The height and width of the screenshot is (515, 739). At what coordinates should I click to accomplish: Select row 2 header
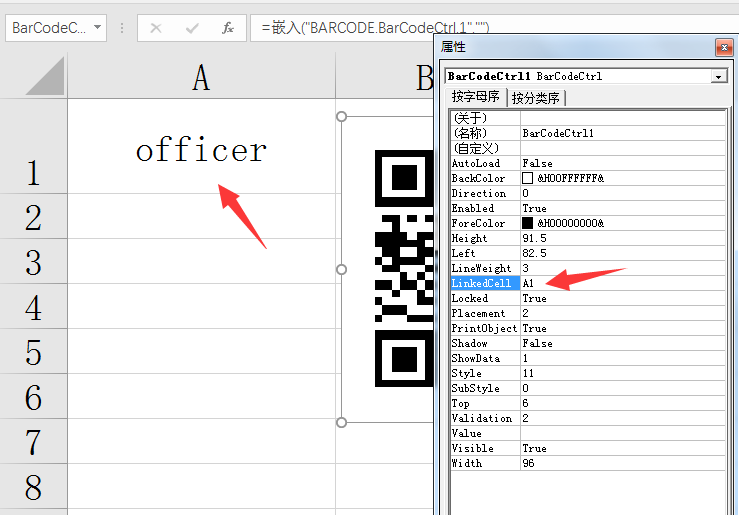(x=33, y=216)
